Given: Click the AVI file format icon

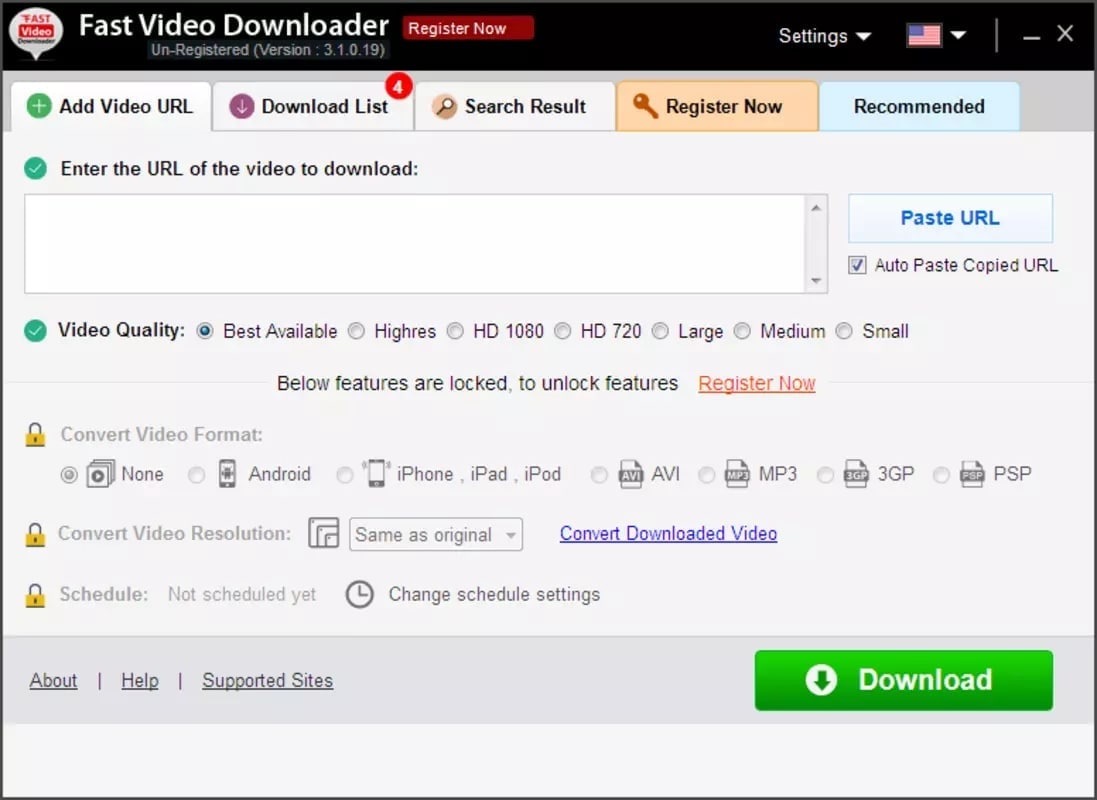Looking at the screenshot, I should pos(630,474).
